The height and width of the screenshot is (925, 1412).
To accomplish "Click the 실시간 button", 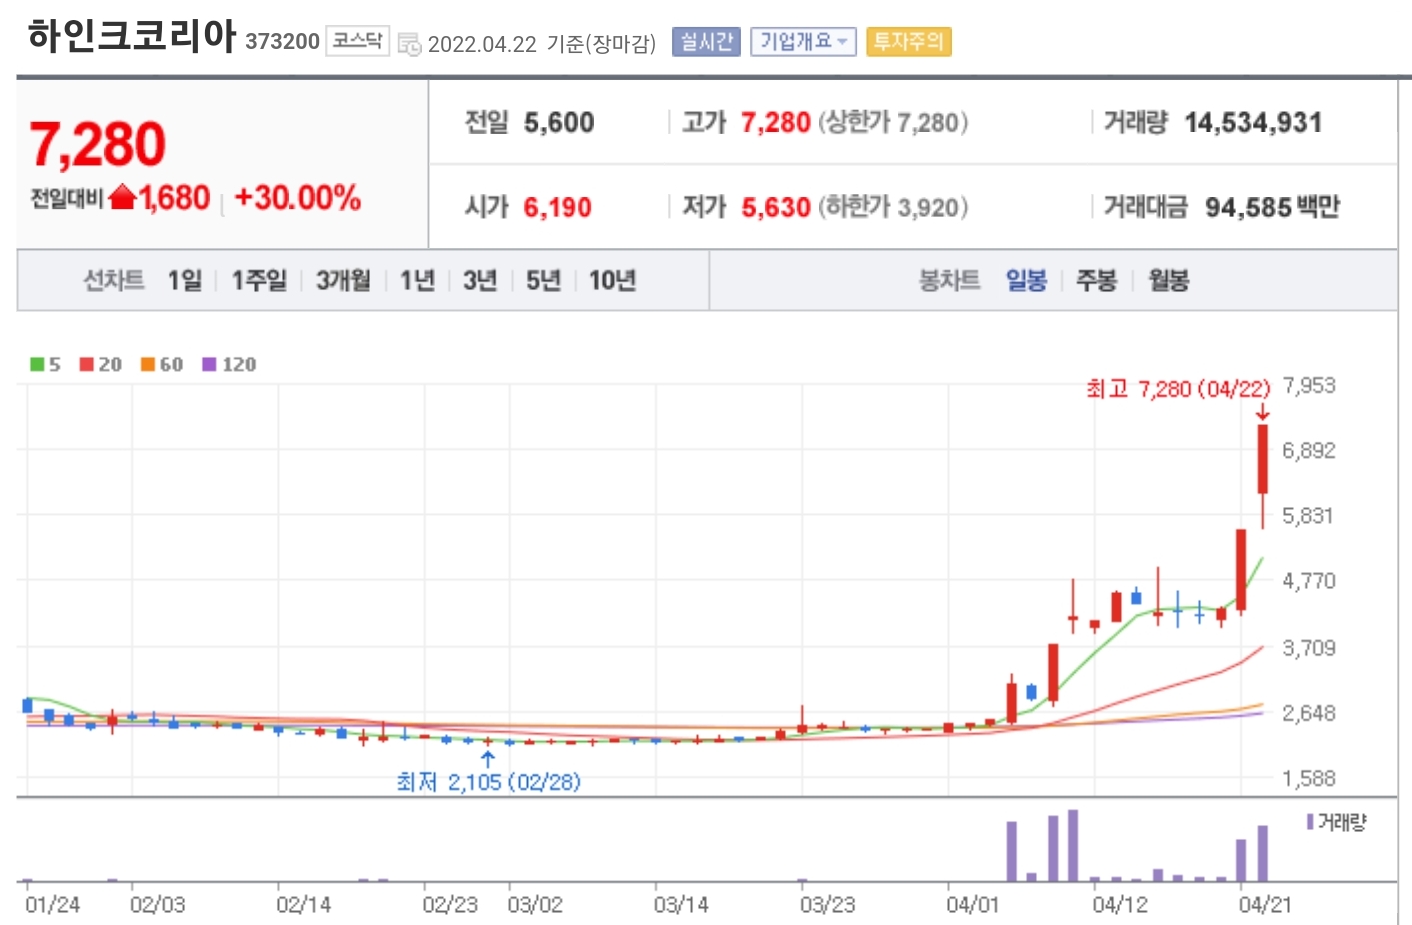I will click(706, 41).
